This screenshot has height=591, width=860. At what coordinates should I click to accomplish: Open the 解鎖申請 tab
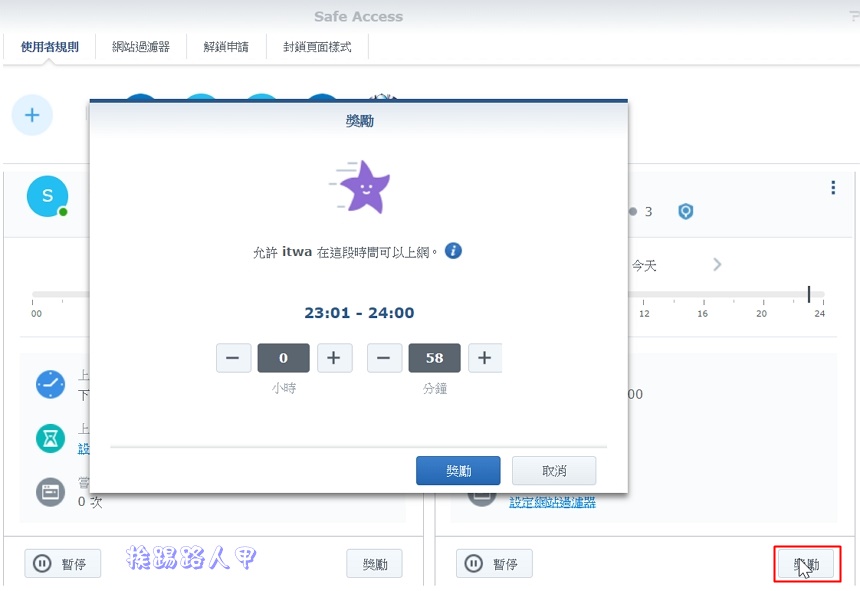[226, 47]
